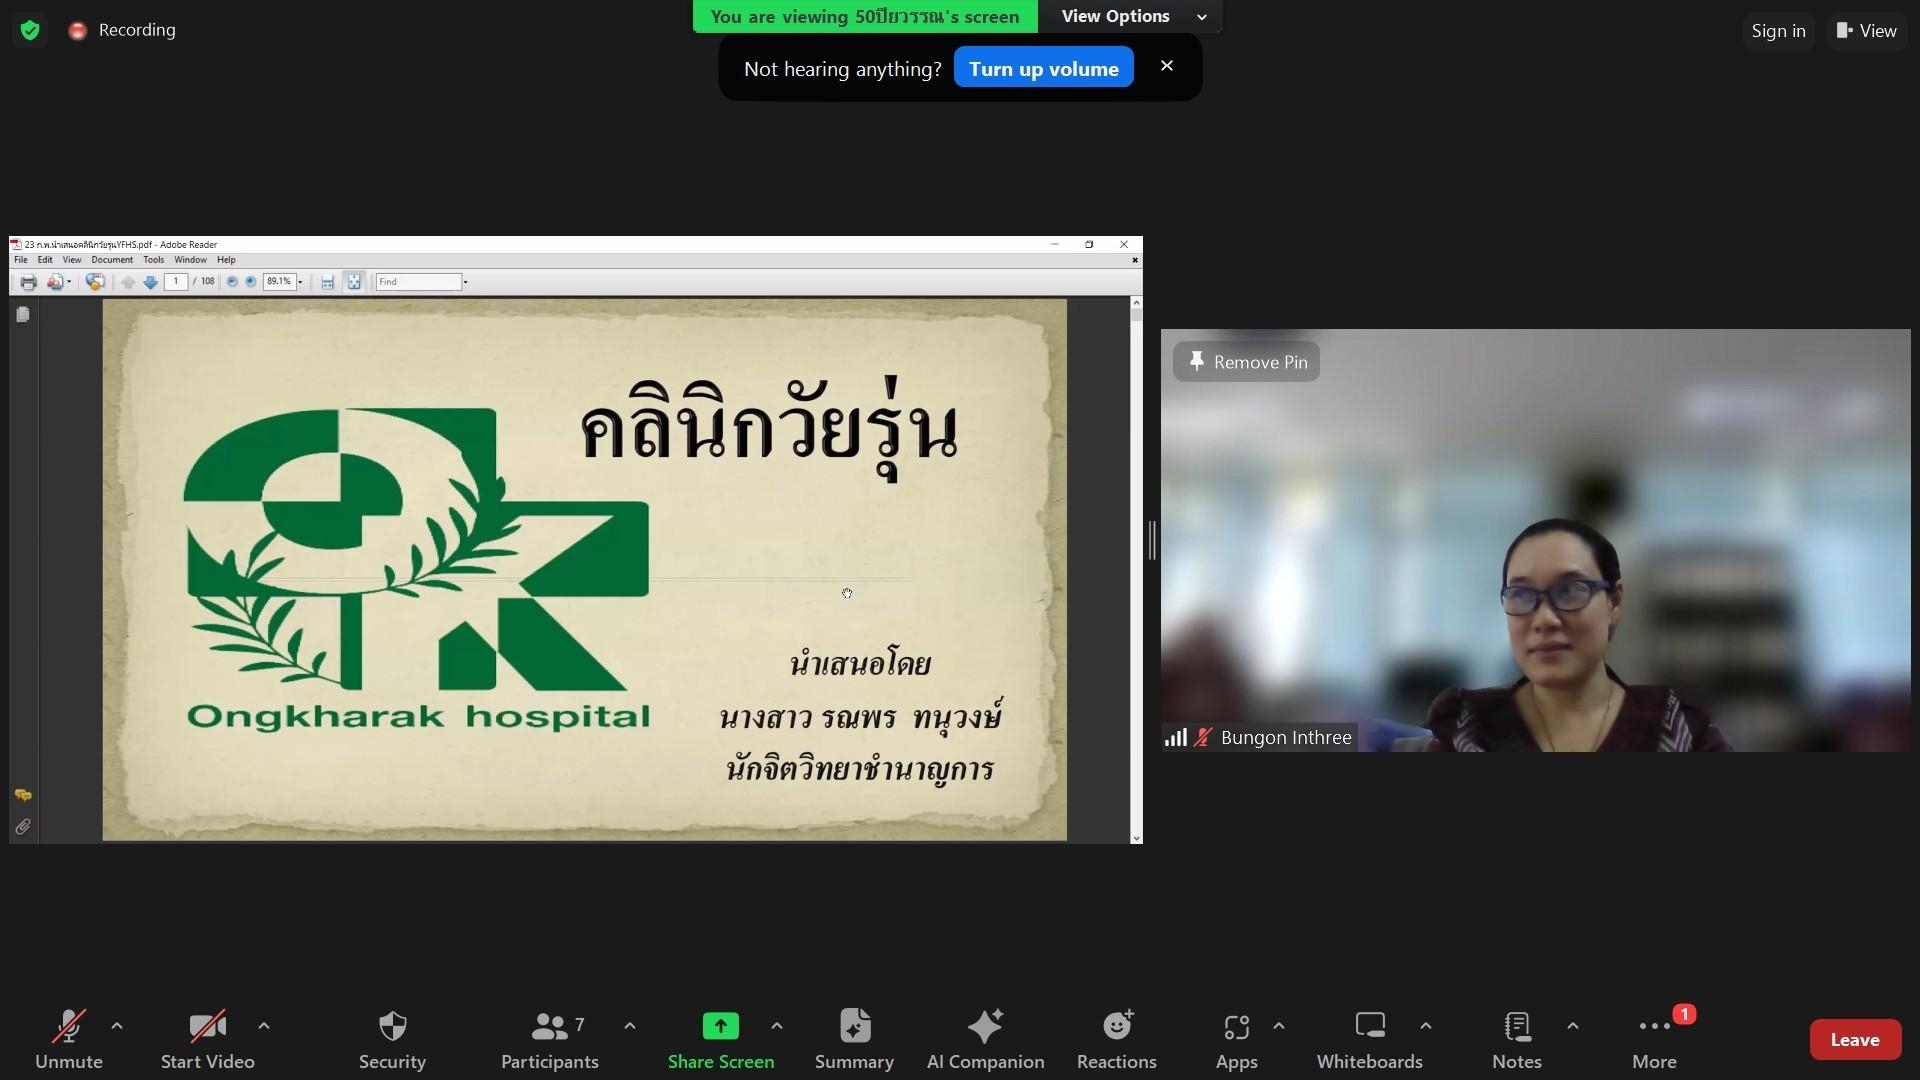This screenshot has height=1080, width=1920.
Task: Open the Tools menu in Adobe Reader
Action: point(153,260)
